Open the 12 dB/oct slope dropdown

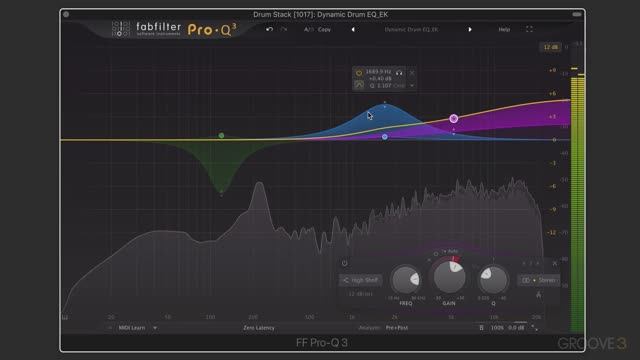tap(360, 294)
